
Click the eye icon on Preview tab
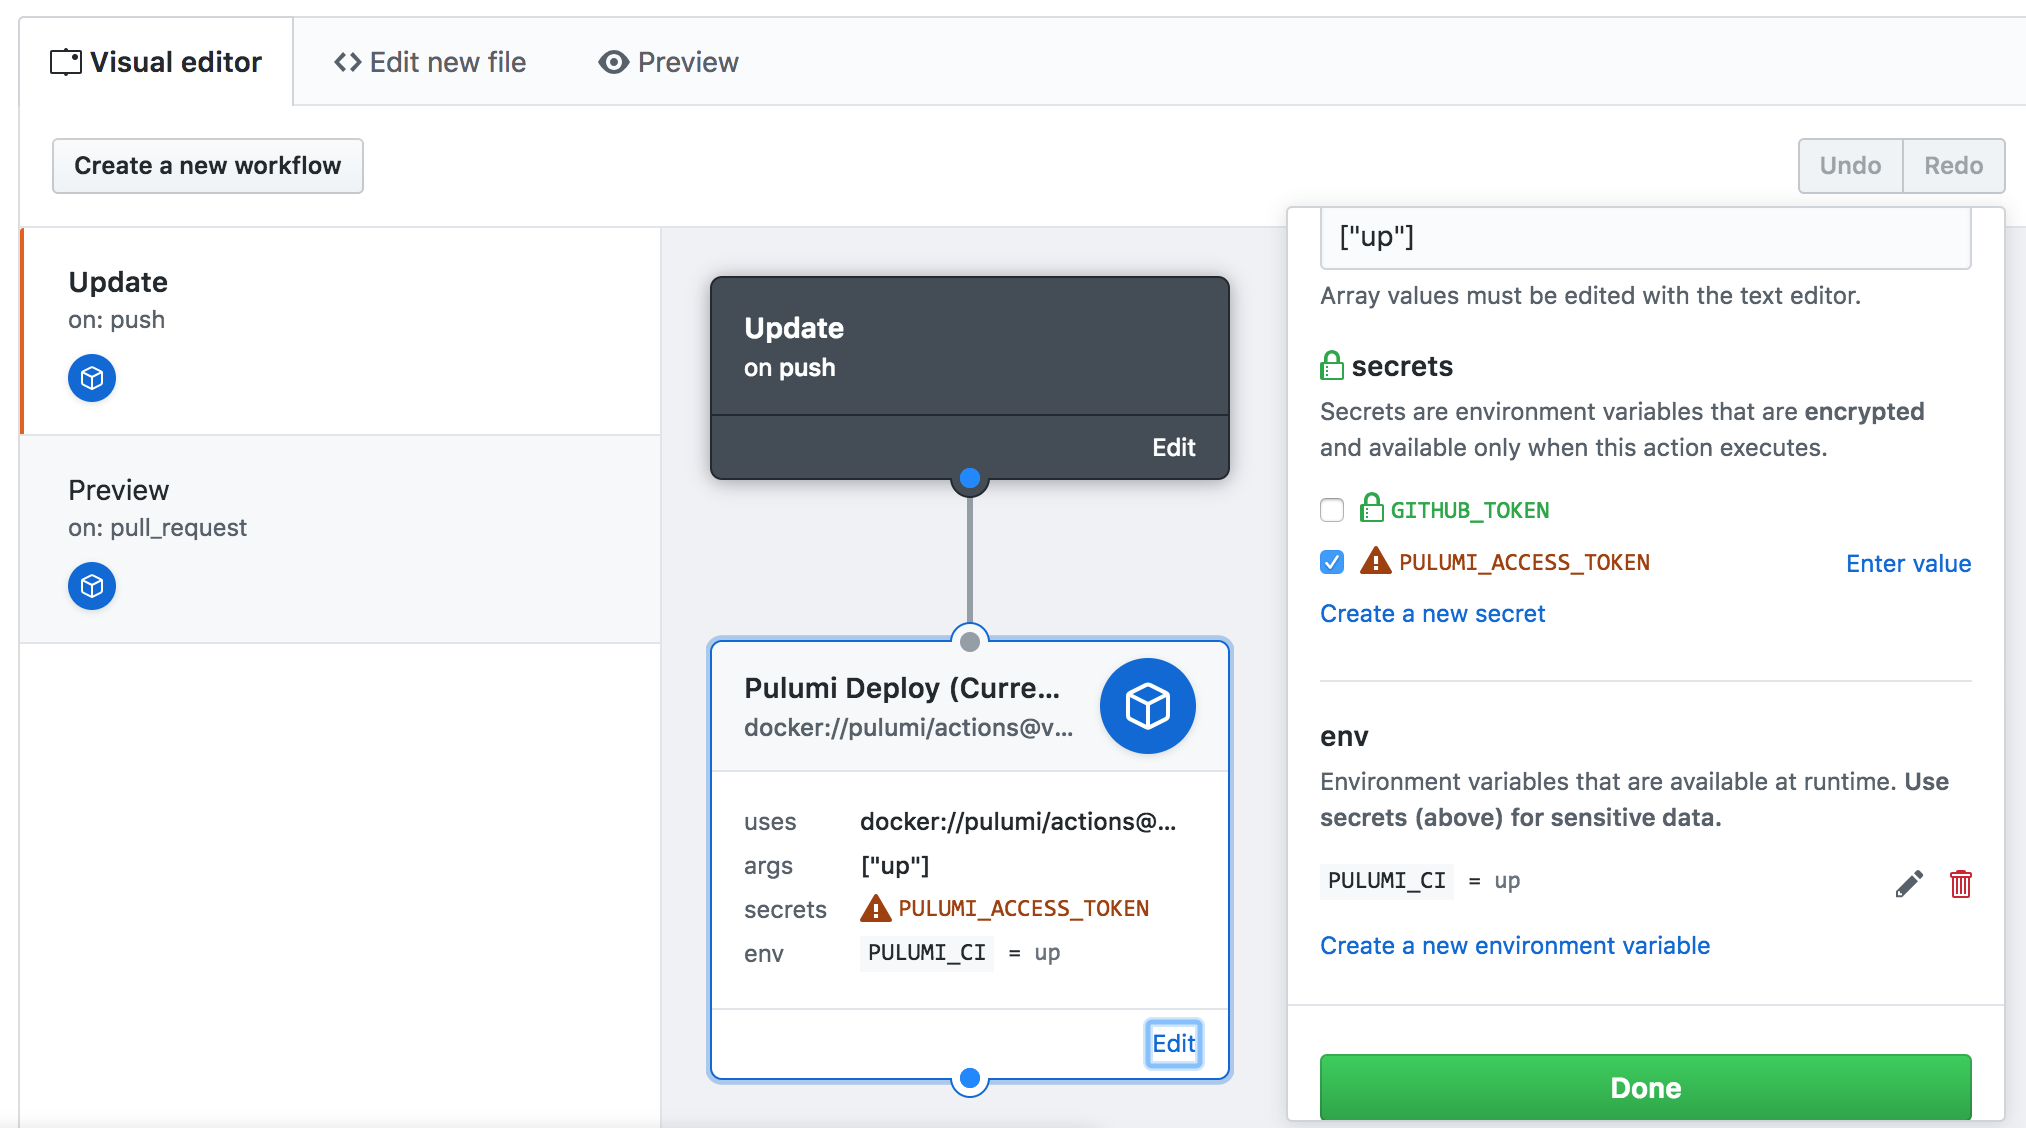[613, 62]
